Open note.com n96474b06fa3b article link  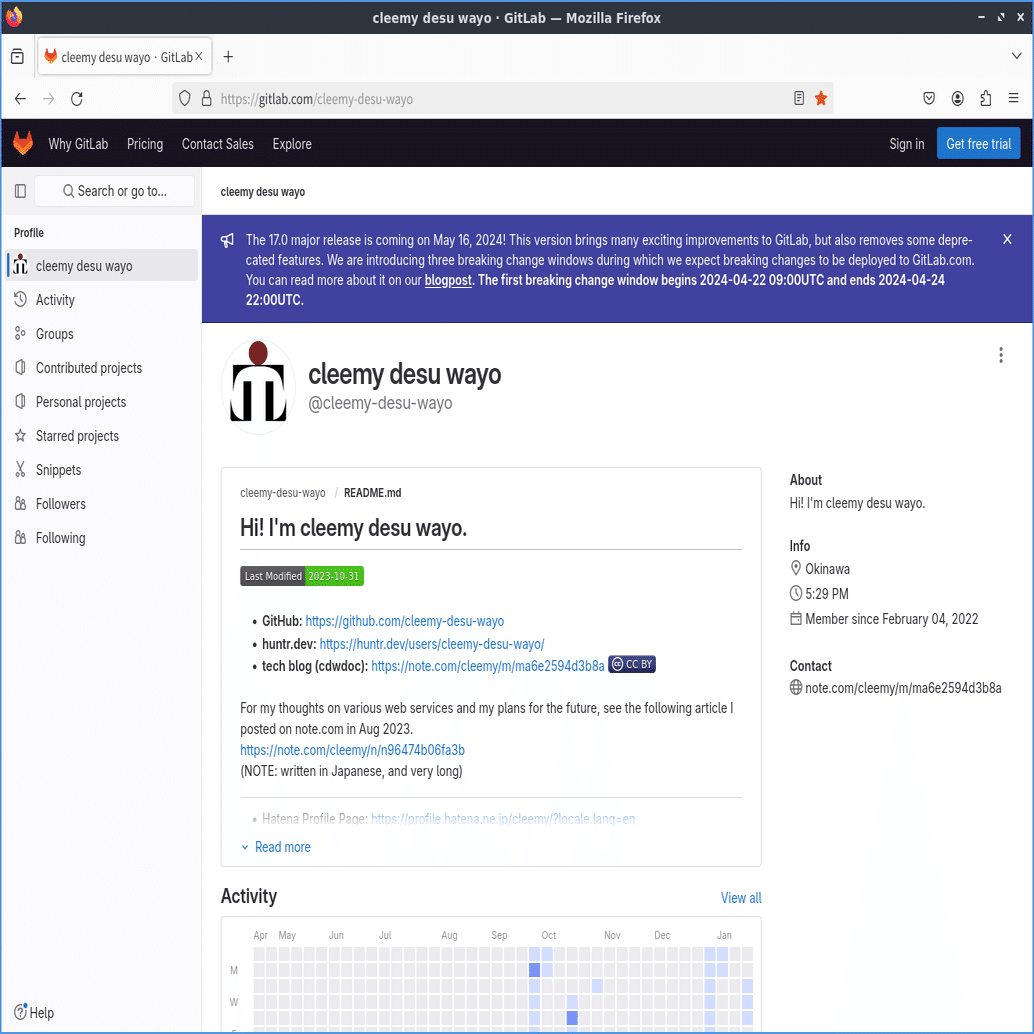point(352,750)
